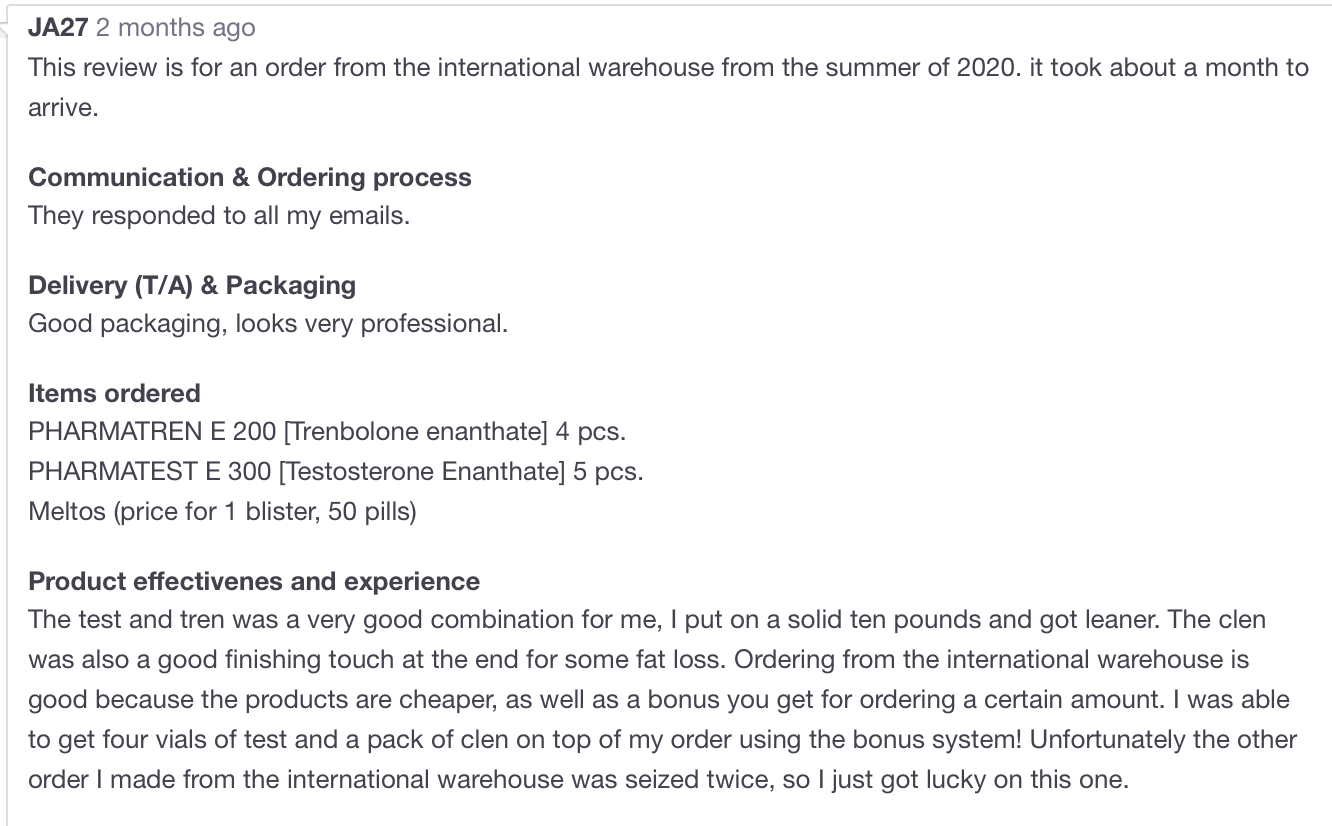Viewport: 1332px width, 826px height.
Task: Click the 'Product effectivenes and experience' heading
Action: point(254,581)
